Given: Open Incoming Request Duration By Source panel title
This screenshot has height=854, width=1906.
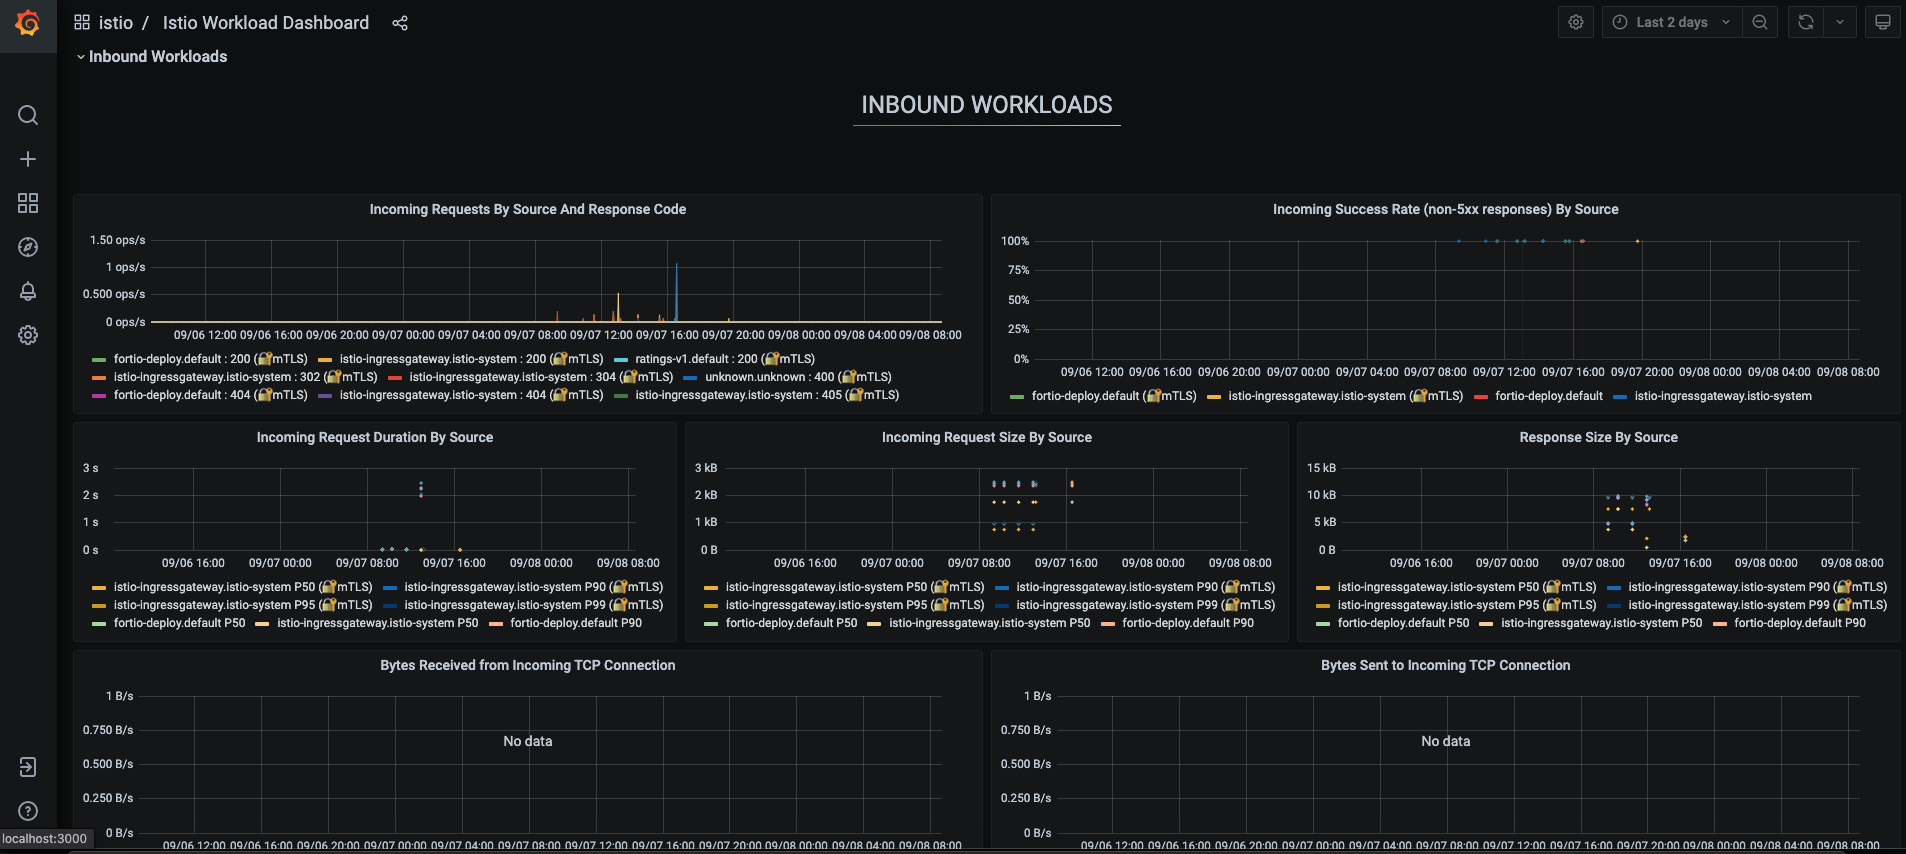Looking at the screenshot, I should 374,437.
